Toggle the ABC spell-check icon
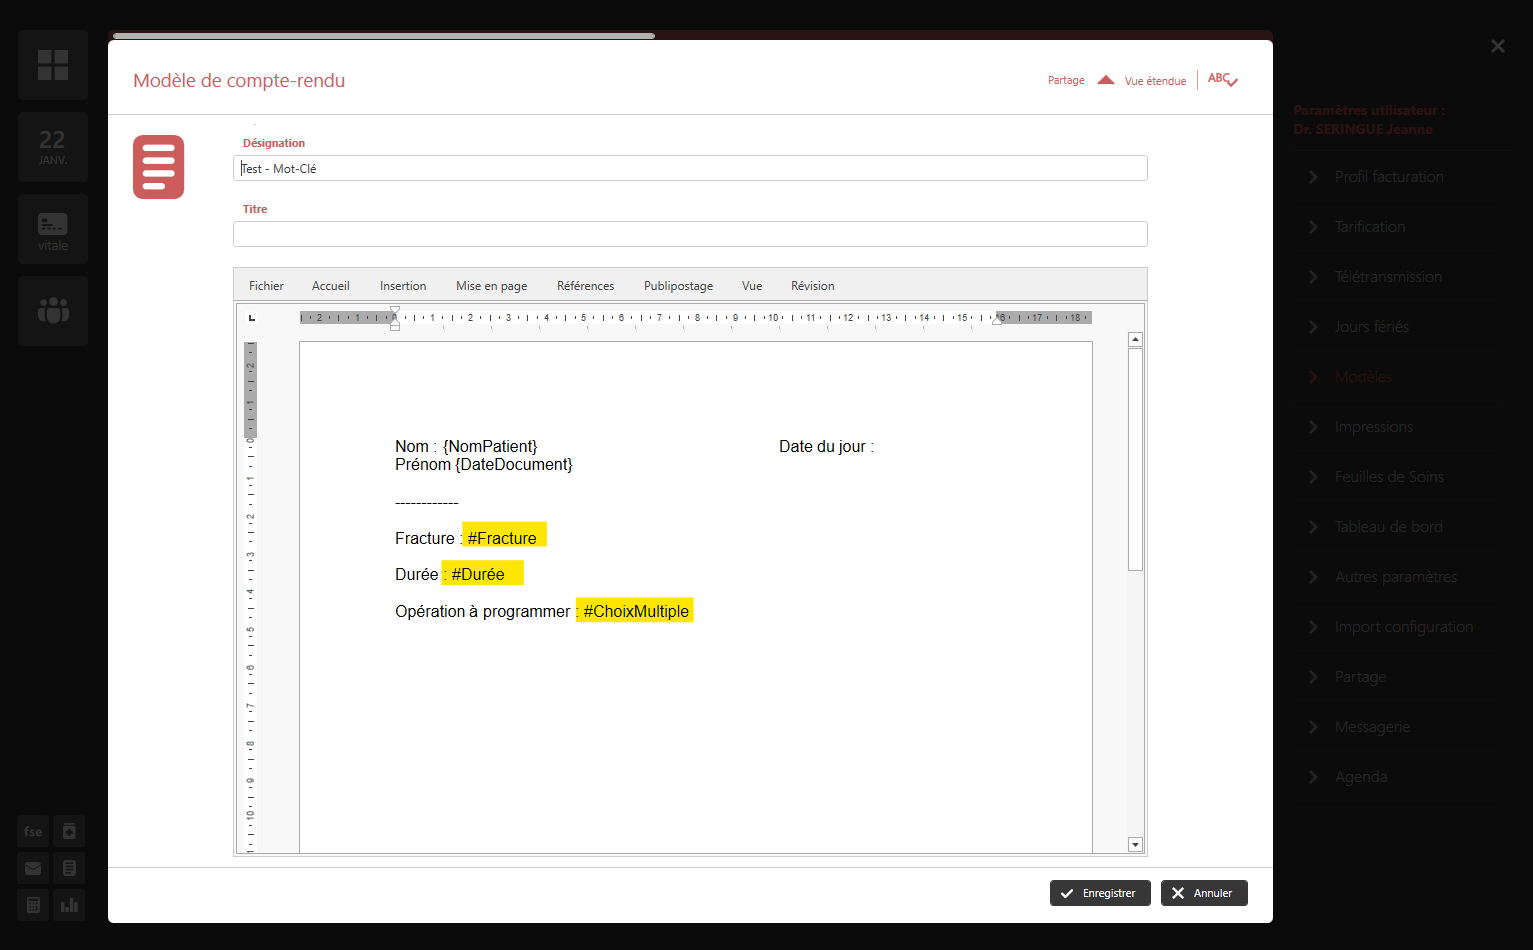Viewport: 1533px width, 950px height. pos(1222,80)
